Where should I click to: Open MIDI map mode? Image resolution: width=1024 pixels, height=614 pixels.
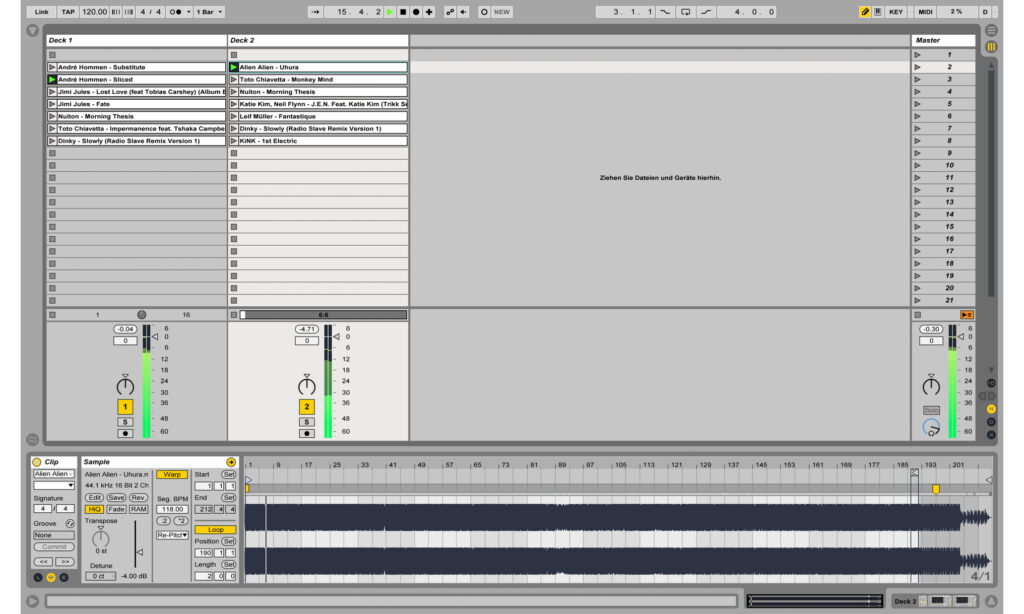click(x=925, y=12)
